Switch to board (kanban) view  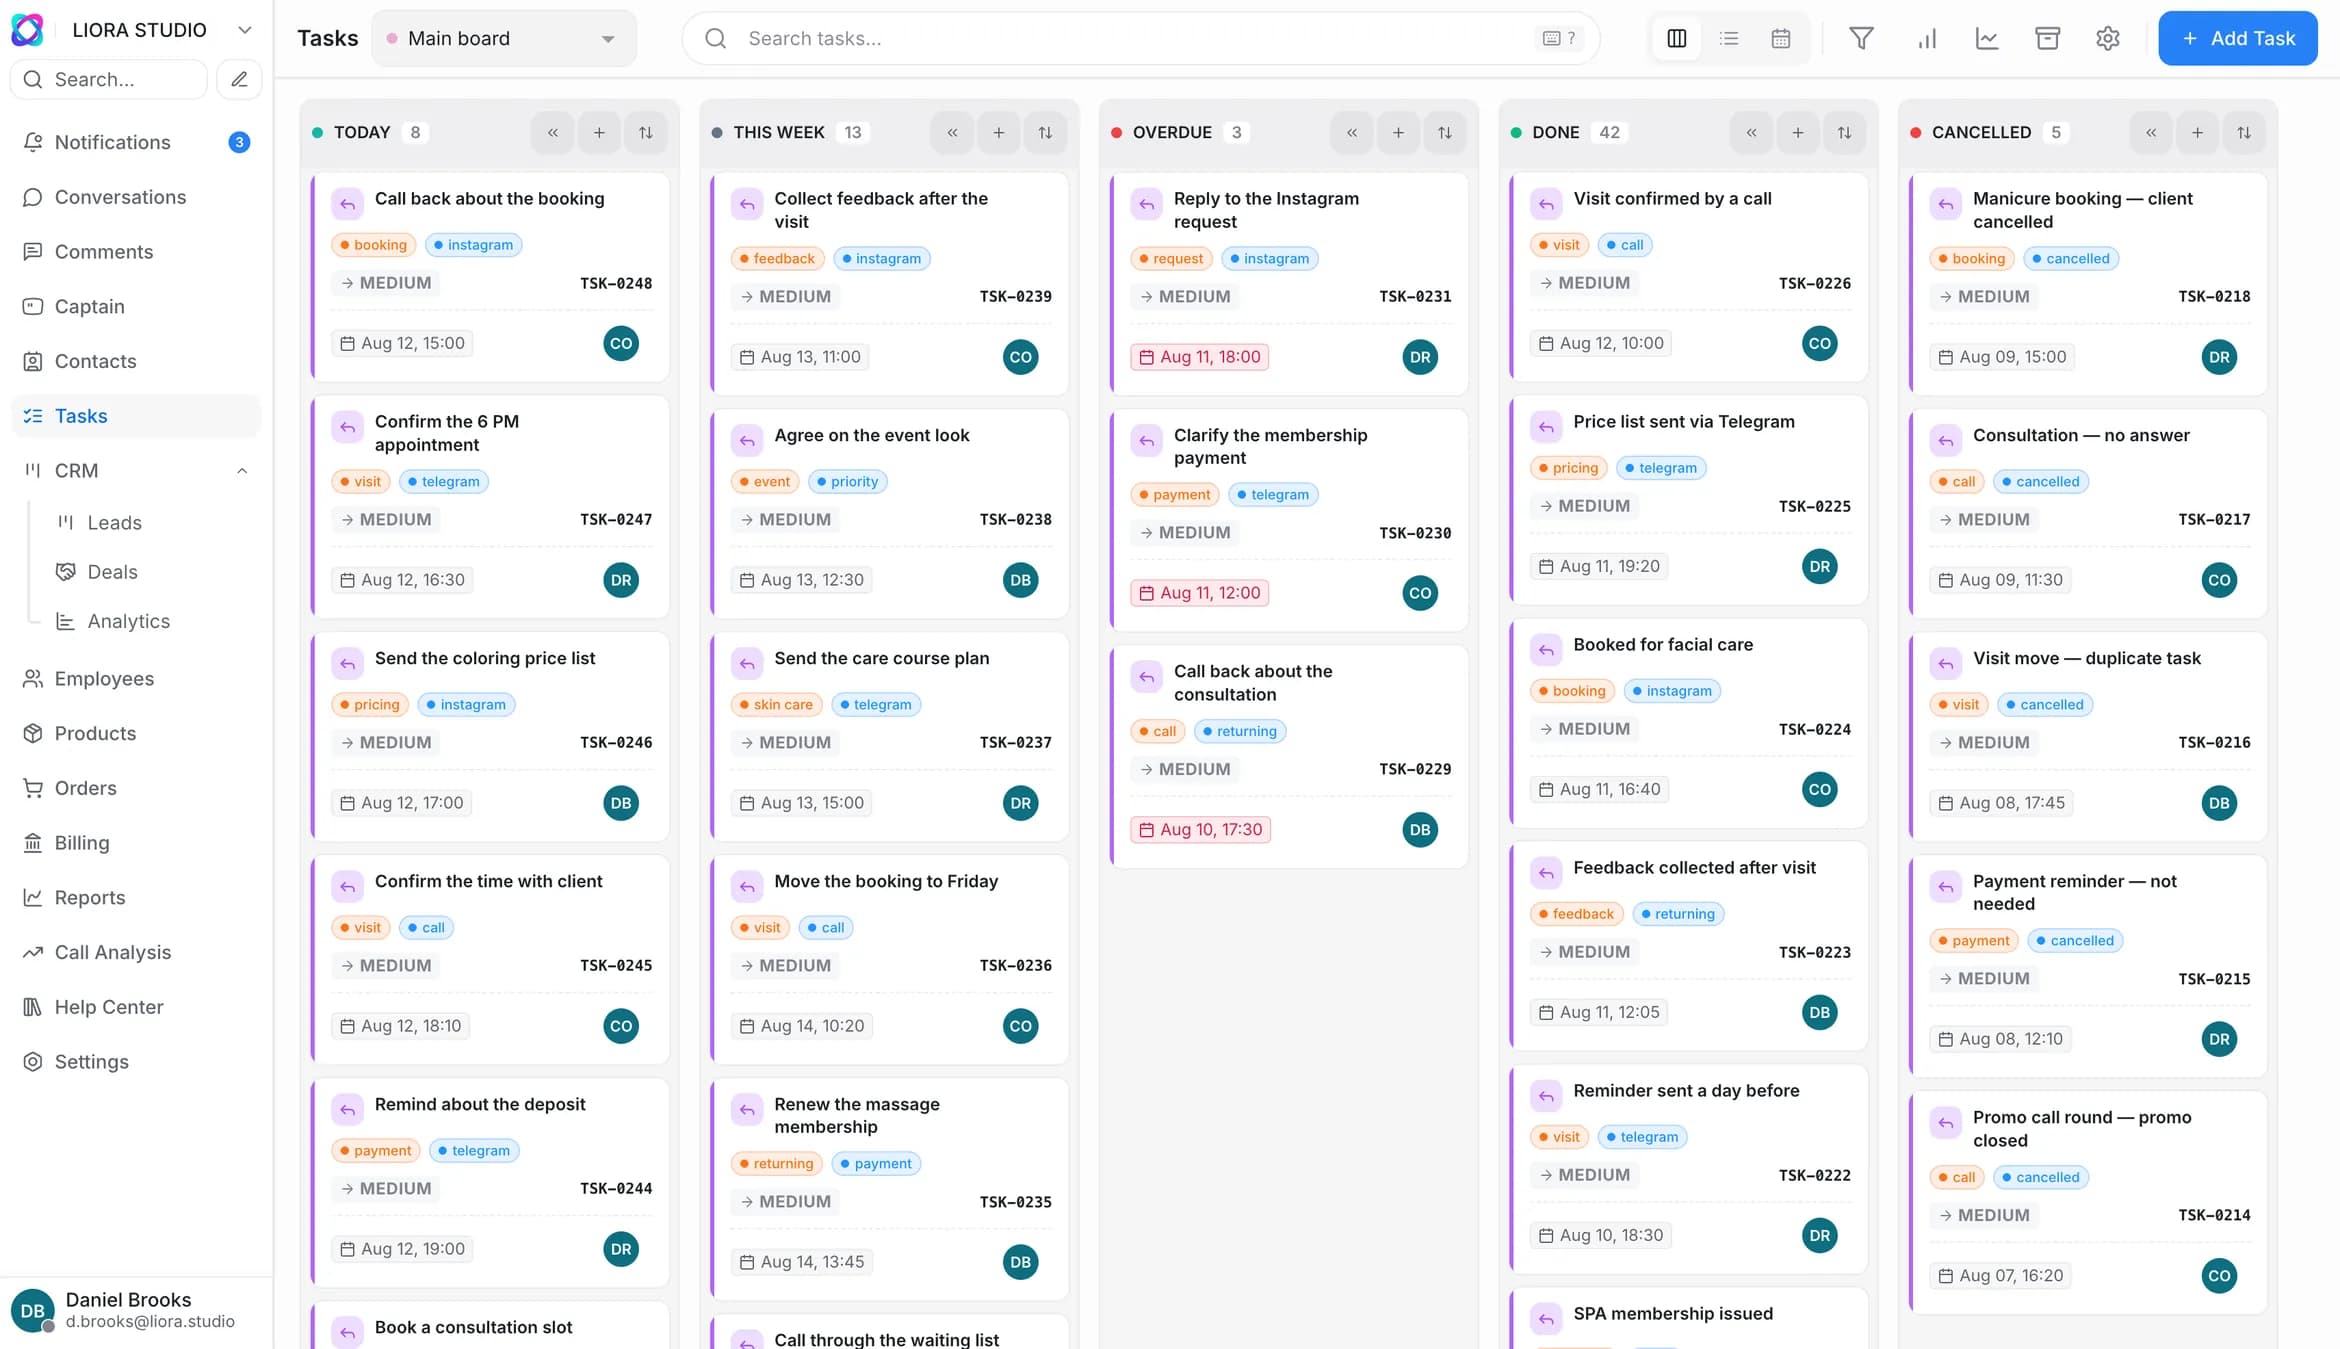[1677, 38]
